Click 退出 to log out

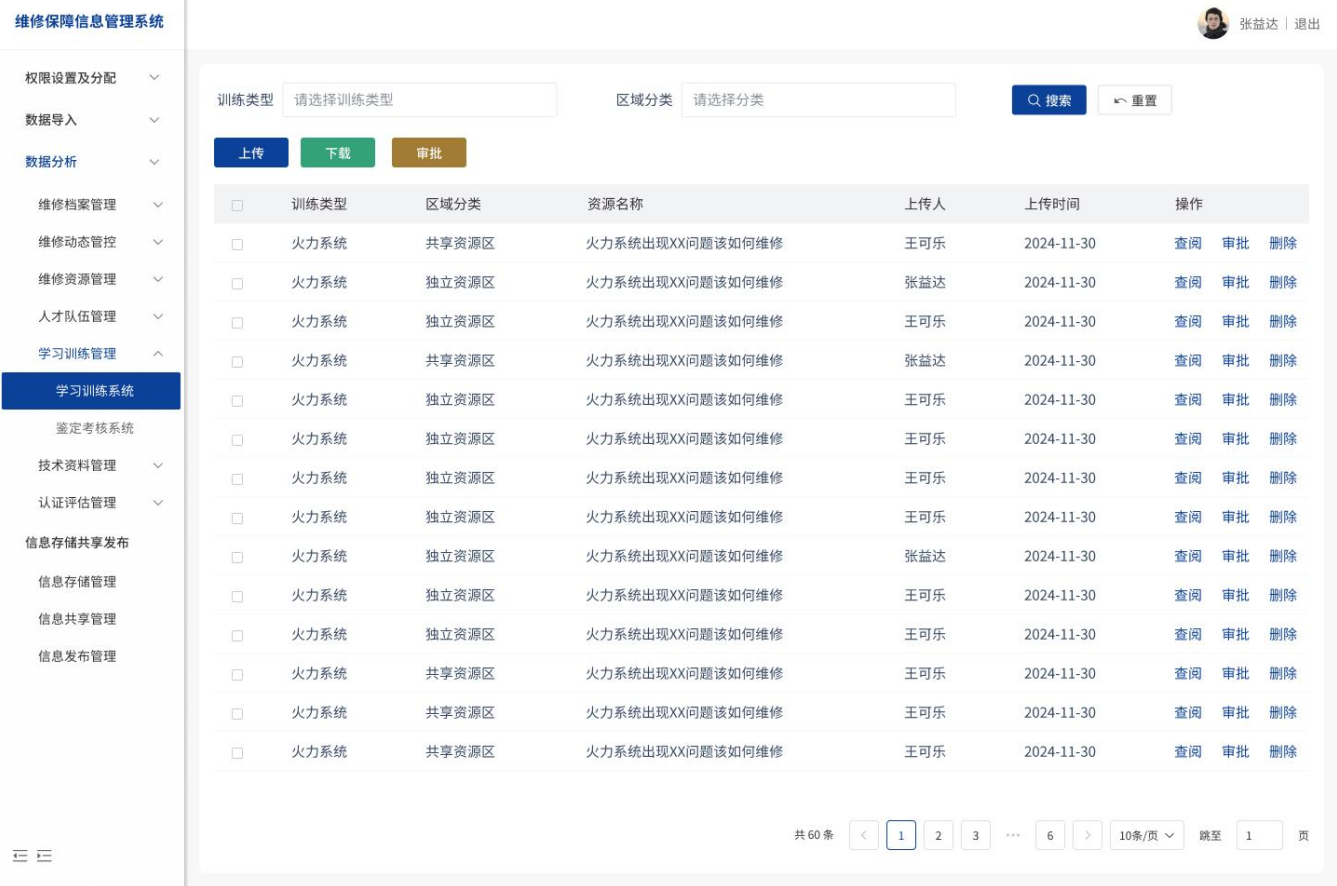pyautogui.click(x=1307, y=24)
